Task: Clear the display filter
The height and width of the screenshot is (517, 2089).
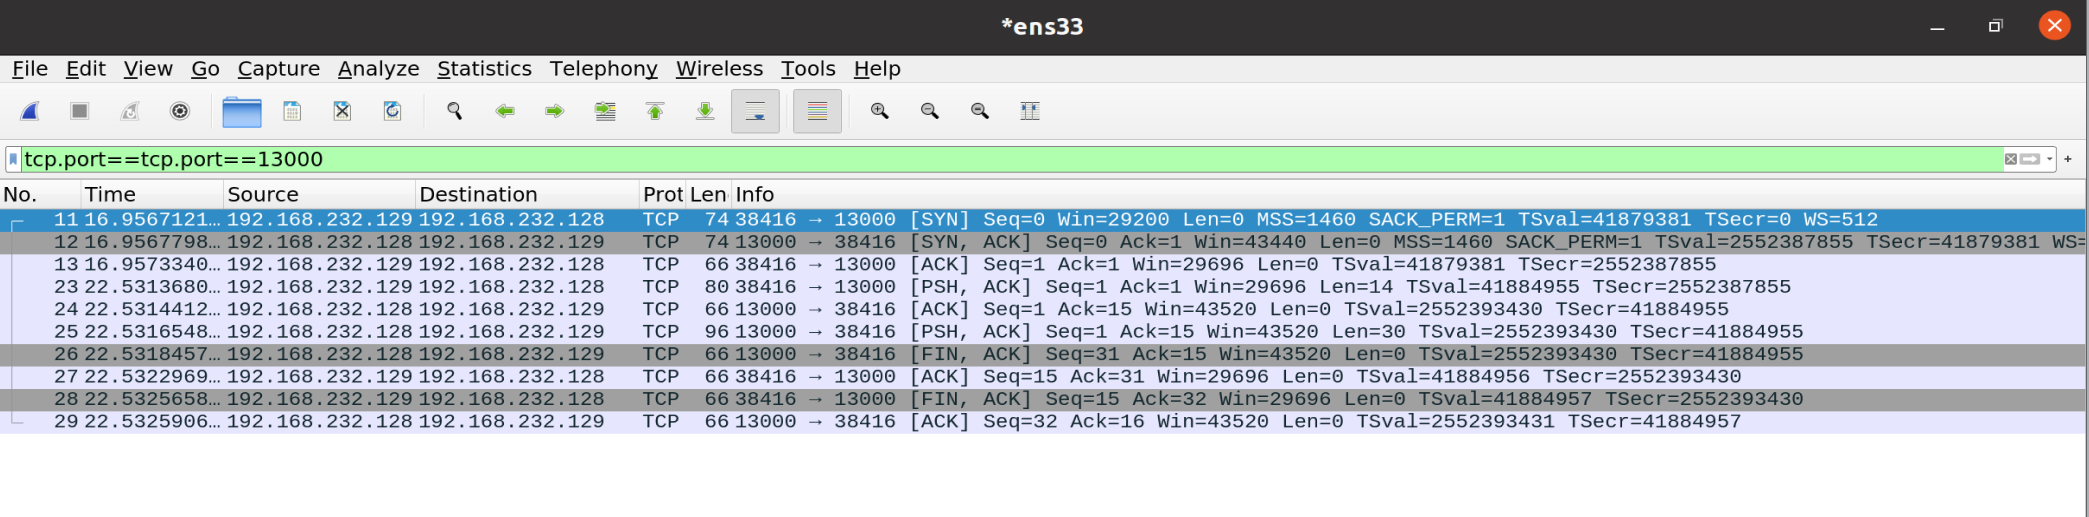Action: point(2010,159)
